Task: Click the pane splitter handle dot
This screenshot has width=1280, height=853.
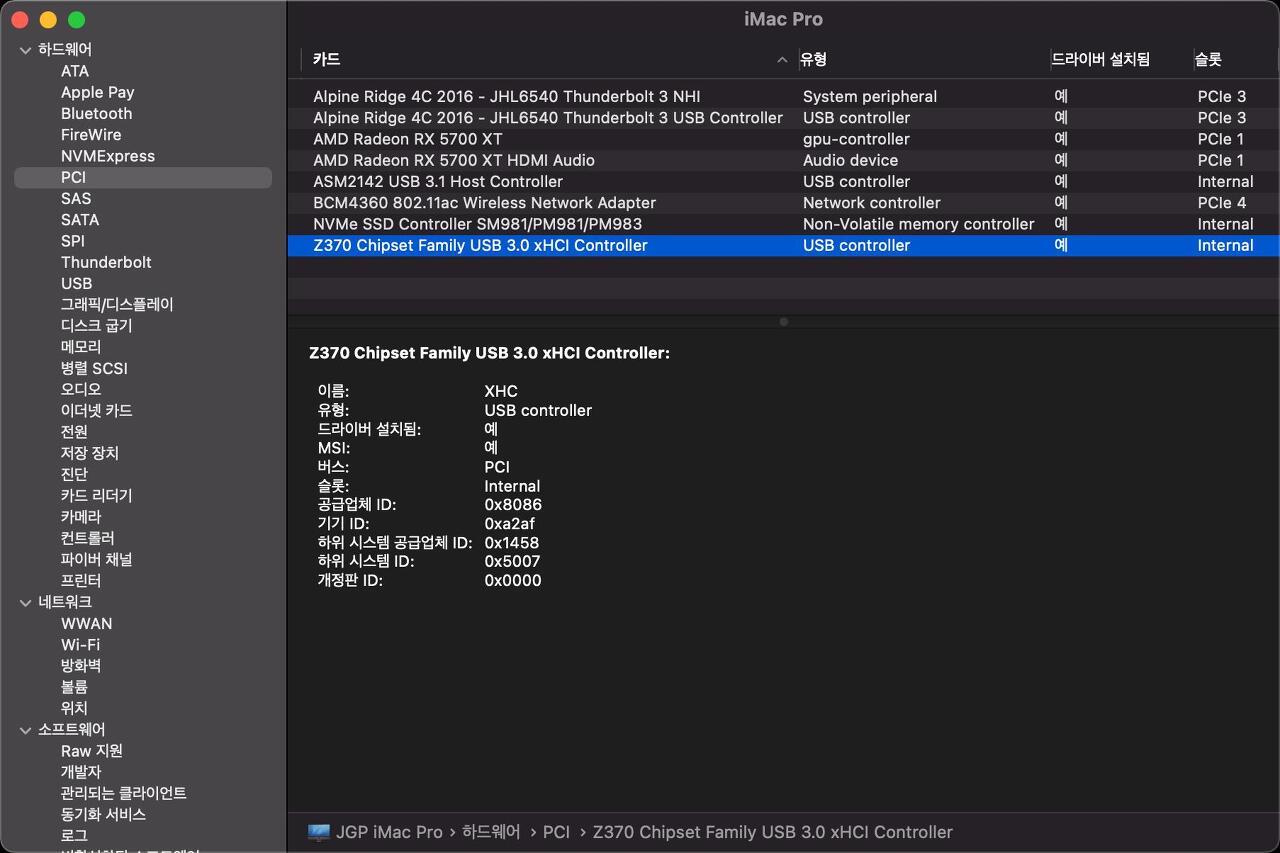Action: pyautogui.click(x=783, y=322)
